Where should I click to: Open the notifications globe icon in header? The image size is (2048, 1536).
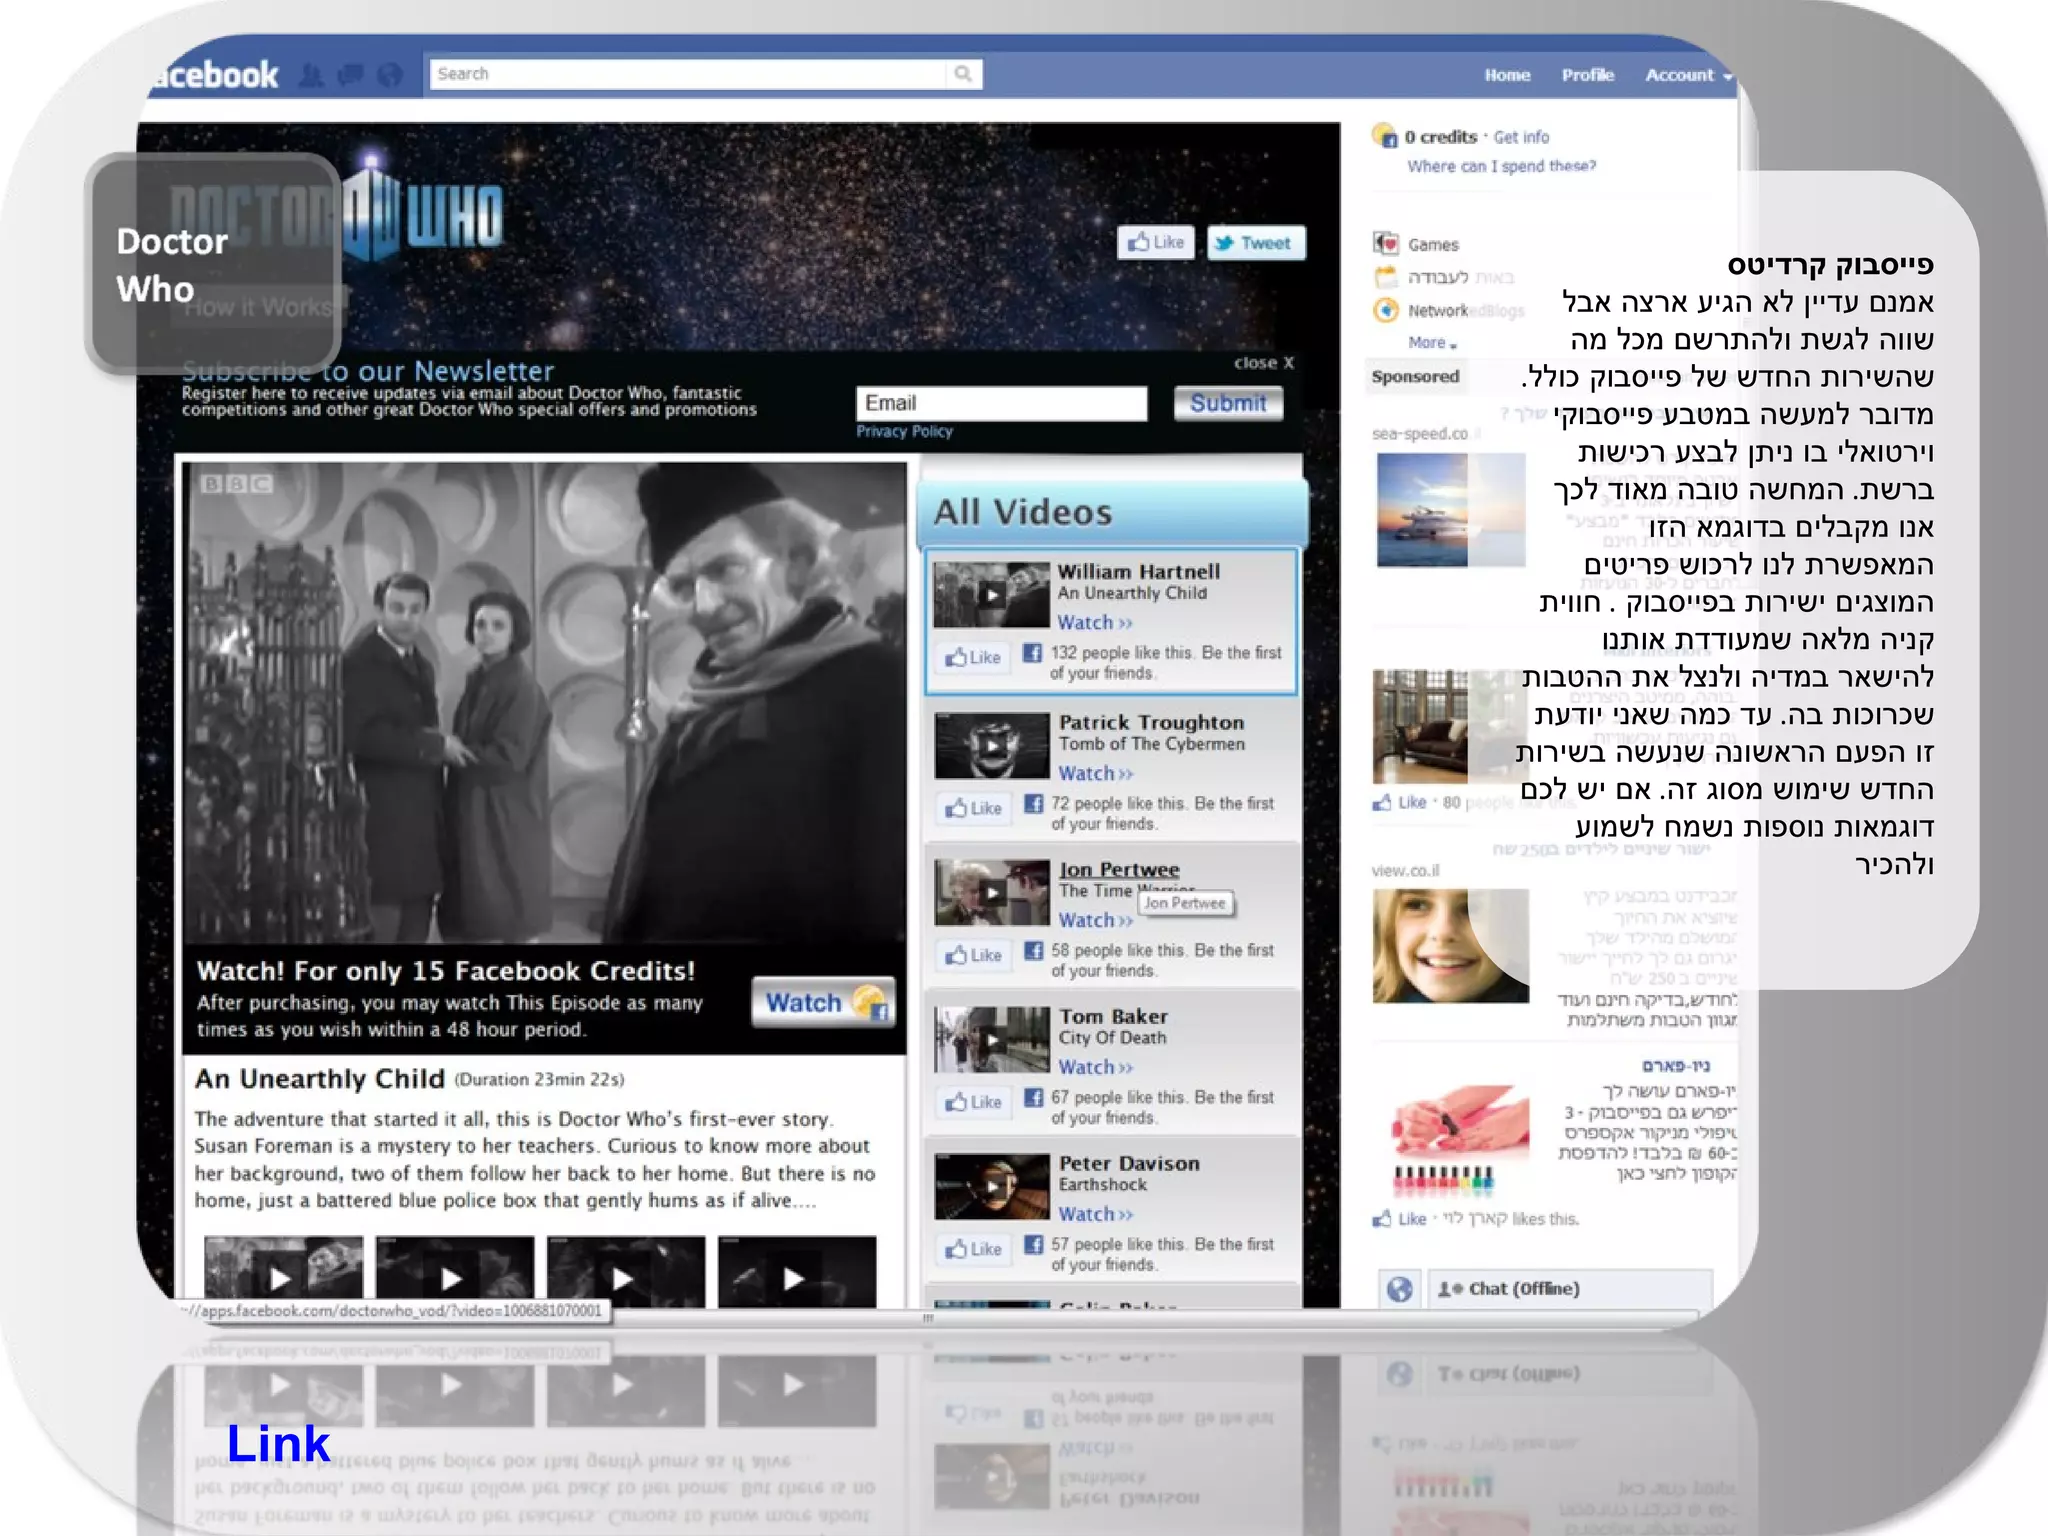coord(390,75)
